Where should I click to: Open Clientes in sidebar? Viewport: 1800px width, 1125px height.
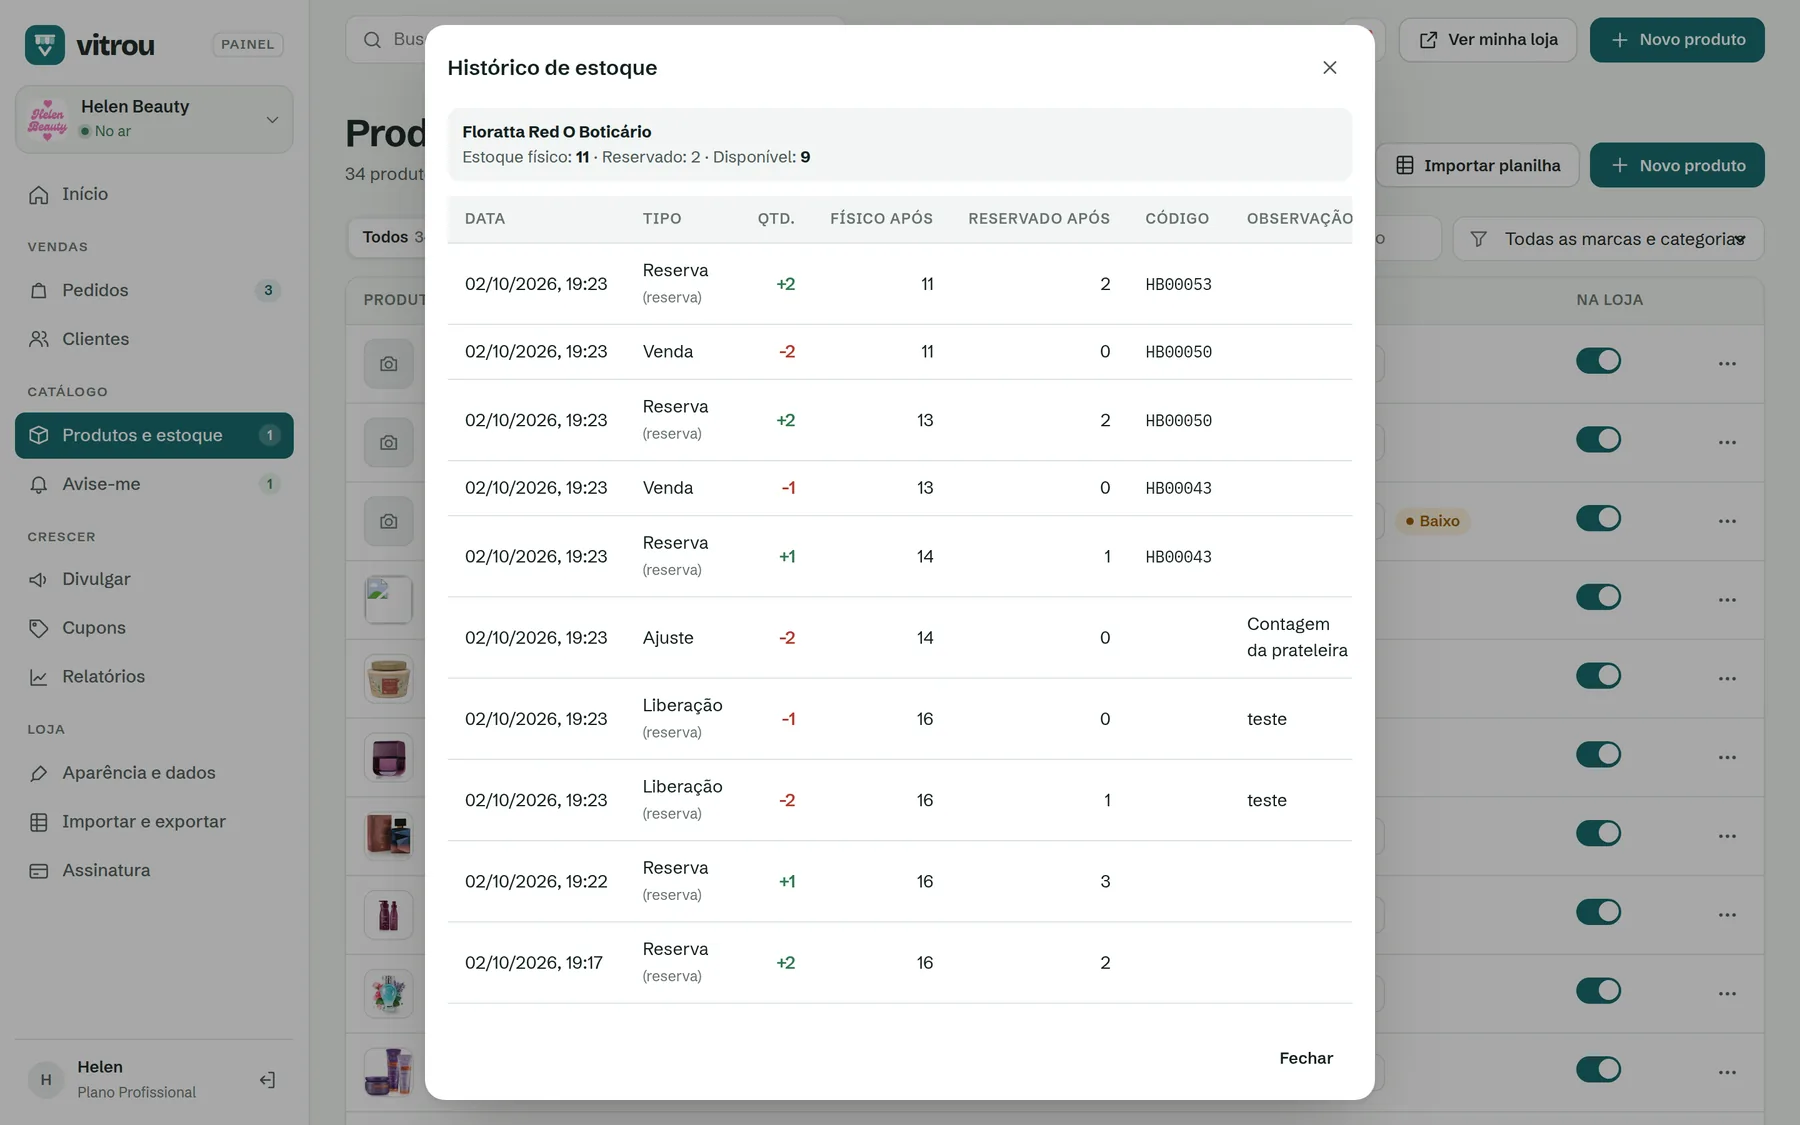154,339
